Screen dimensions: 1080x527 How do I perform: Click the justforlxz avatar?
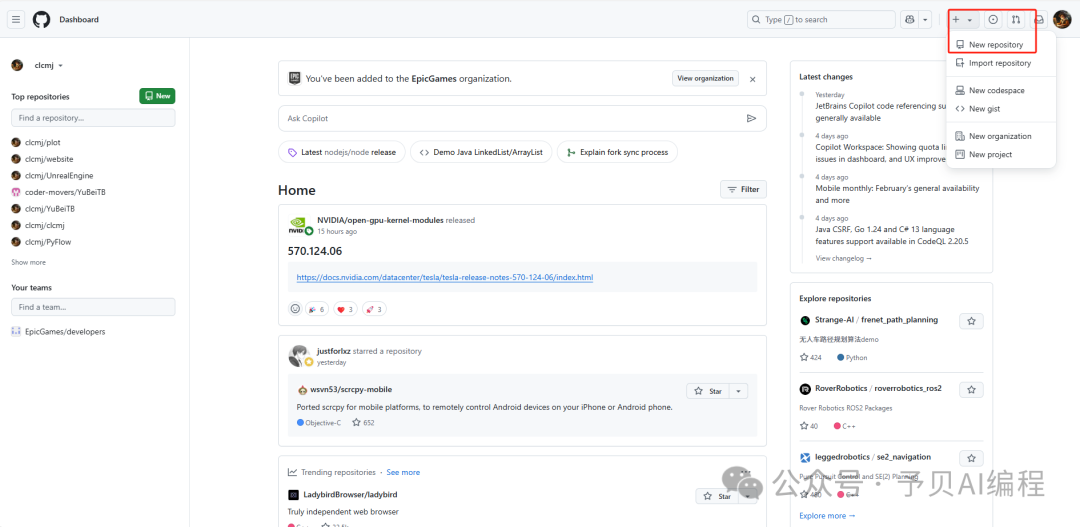click(x=297, y=355)
